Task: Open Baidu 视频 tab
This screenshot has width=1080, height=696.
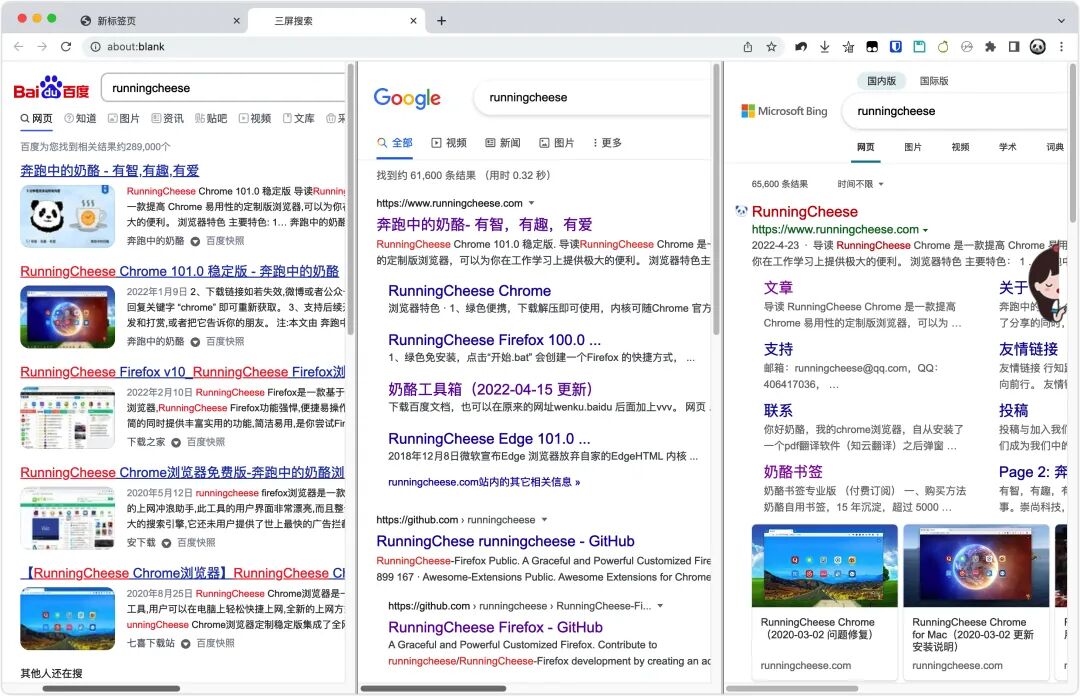Action: [255, 119]
